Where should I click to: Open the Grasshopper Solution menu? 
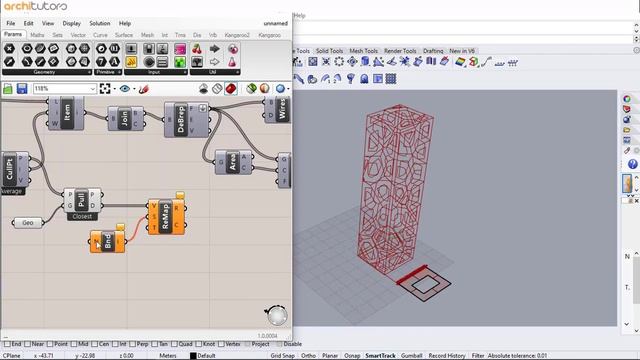click(100, 23)
